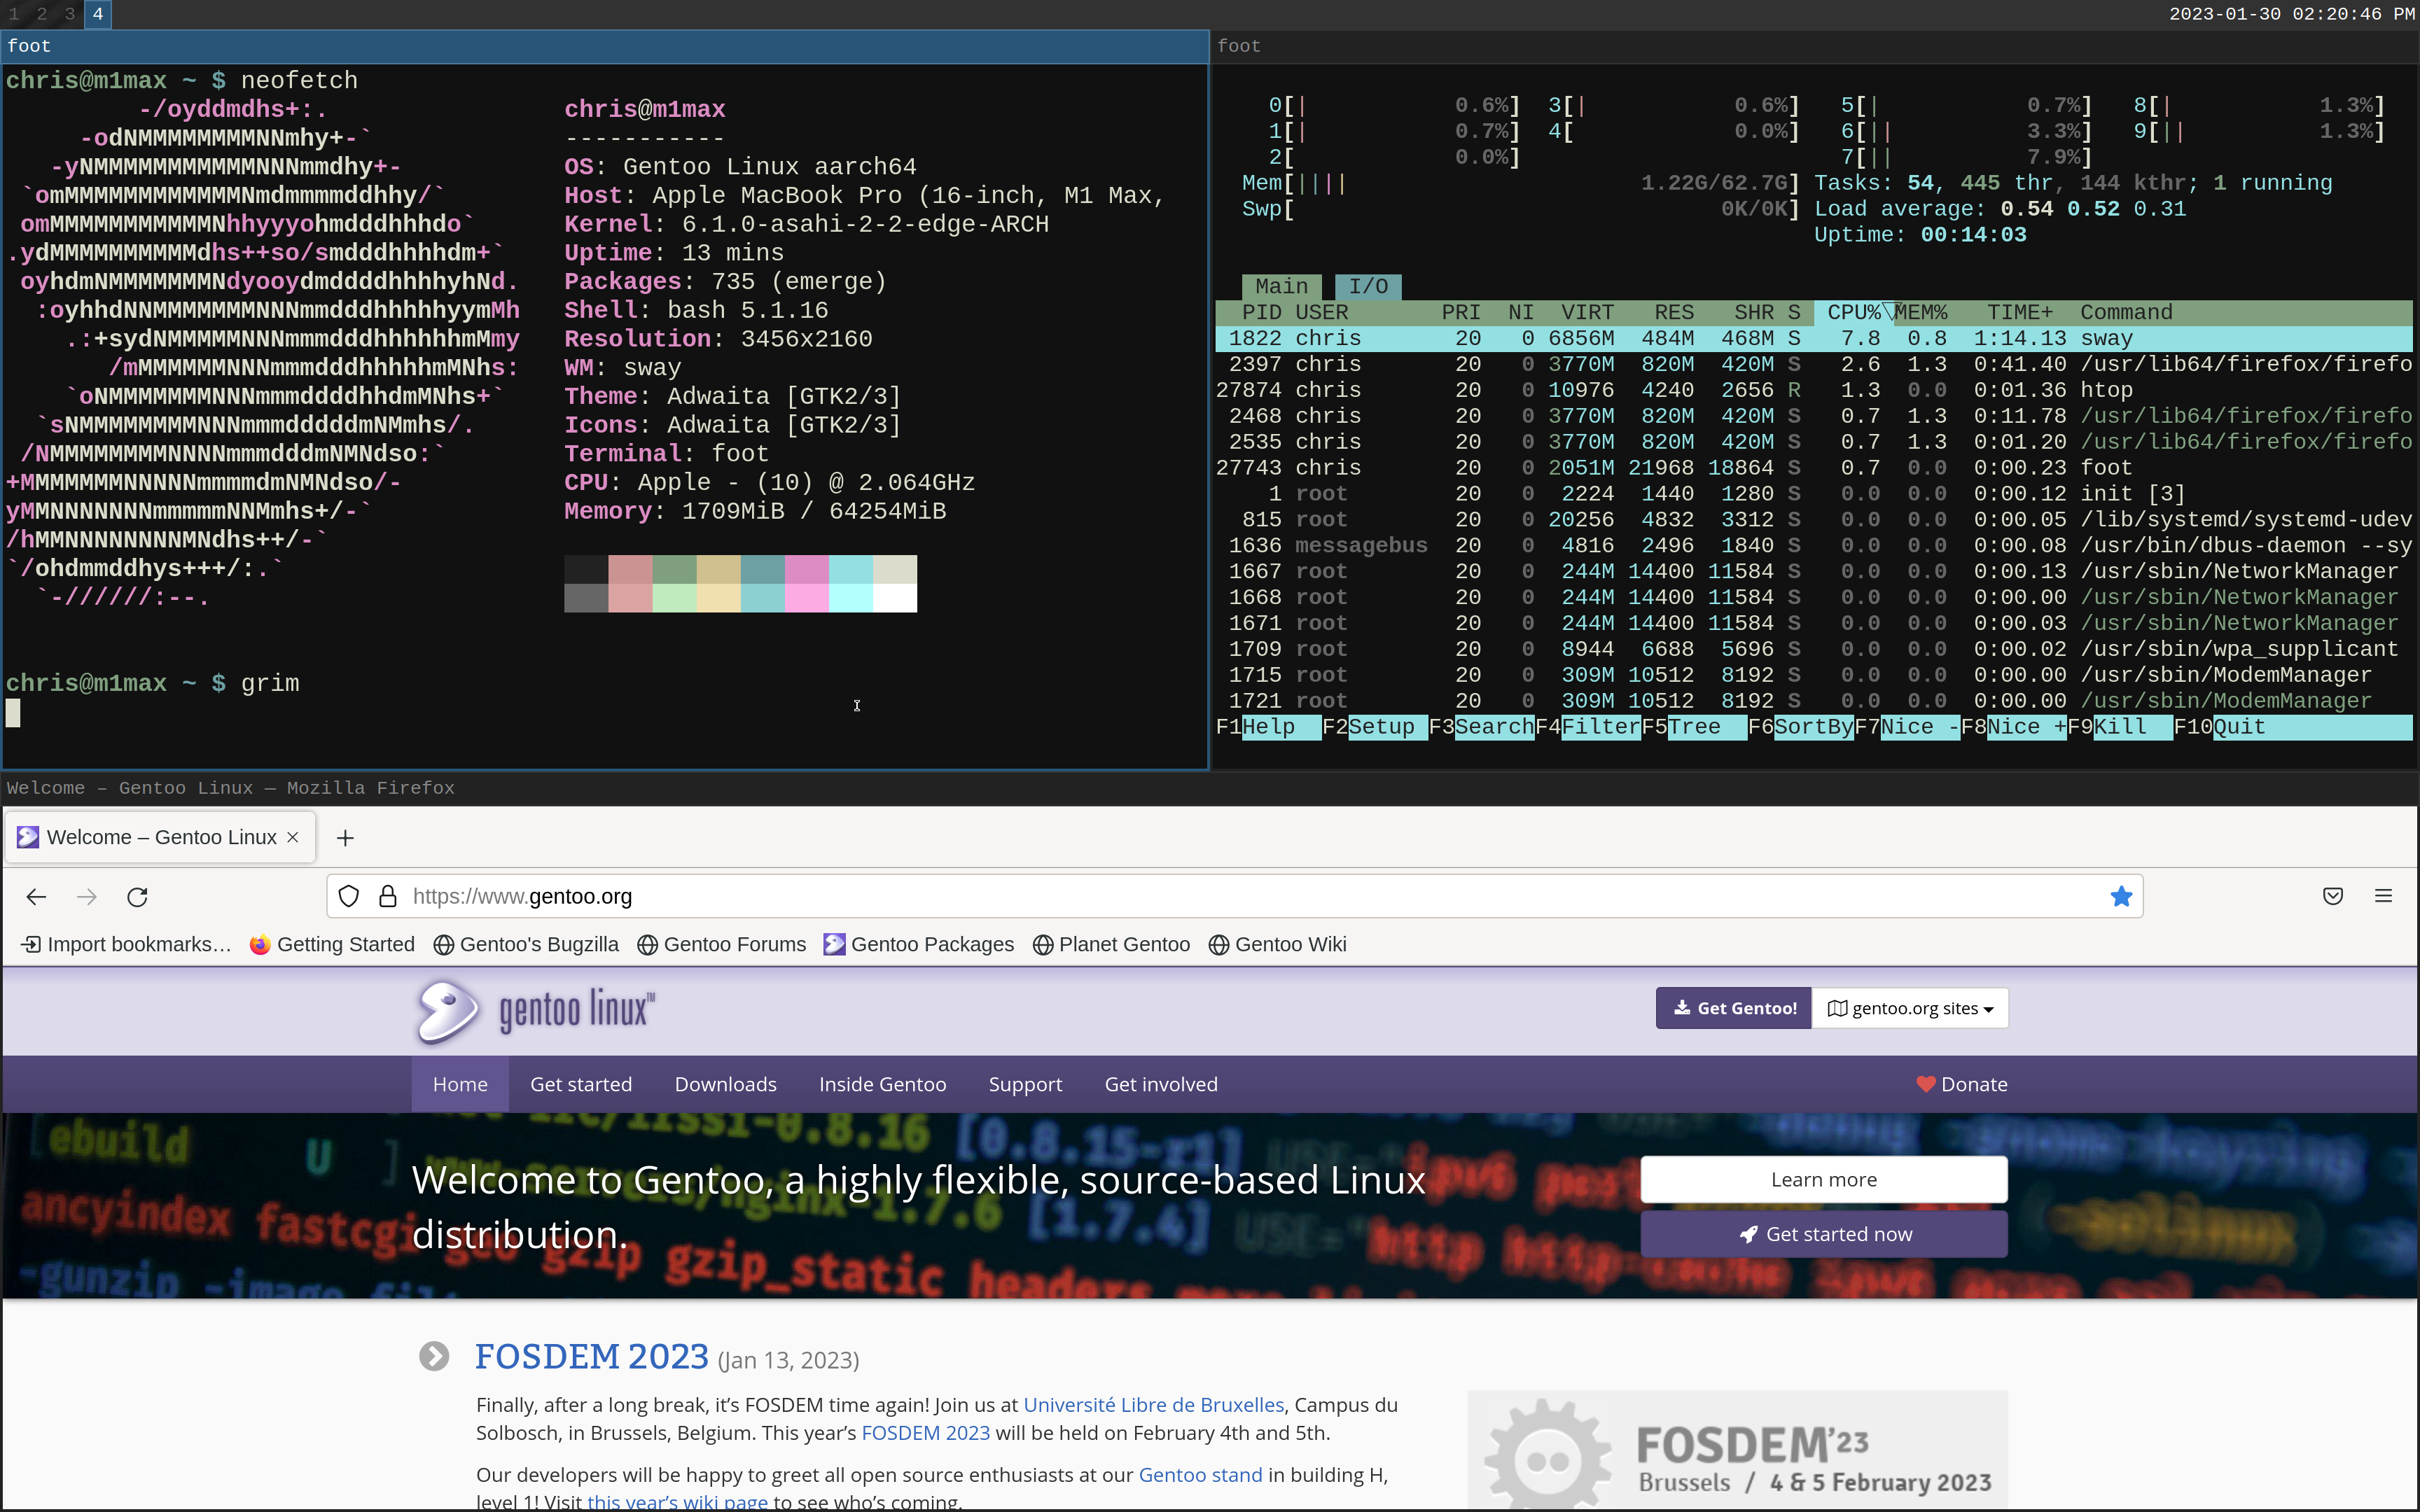The width and height of the screenshot is (2420, 1512).
Task: Click the Get started now button
Action: 1823,1235
